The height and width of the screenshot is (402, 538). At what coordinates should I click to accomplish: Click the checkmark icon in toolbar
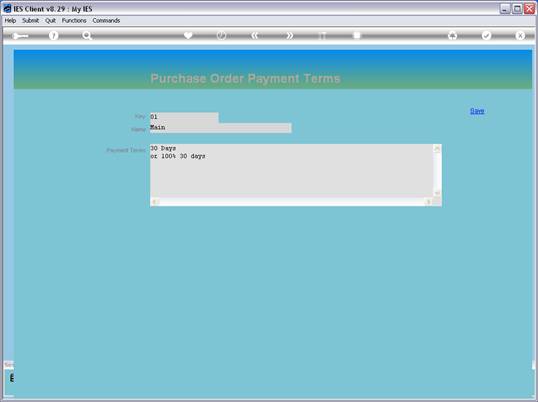486,35
